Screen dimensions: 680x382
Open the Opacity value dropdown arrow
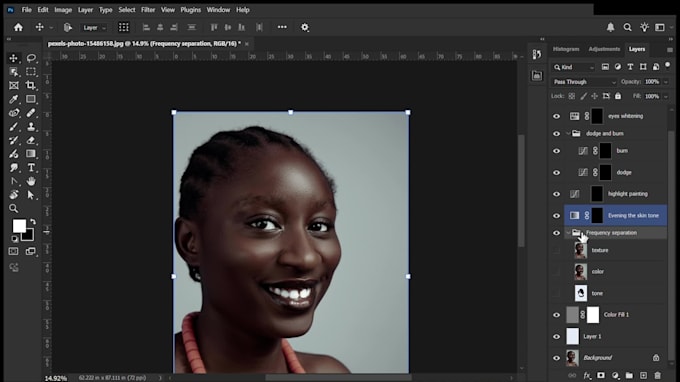[666, 82]
